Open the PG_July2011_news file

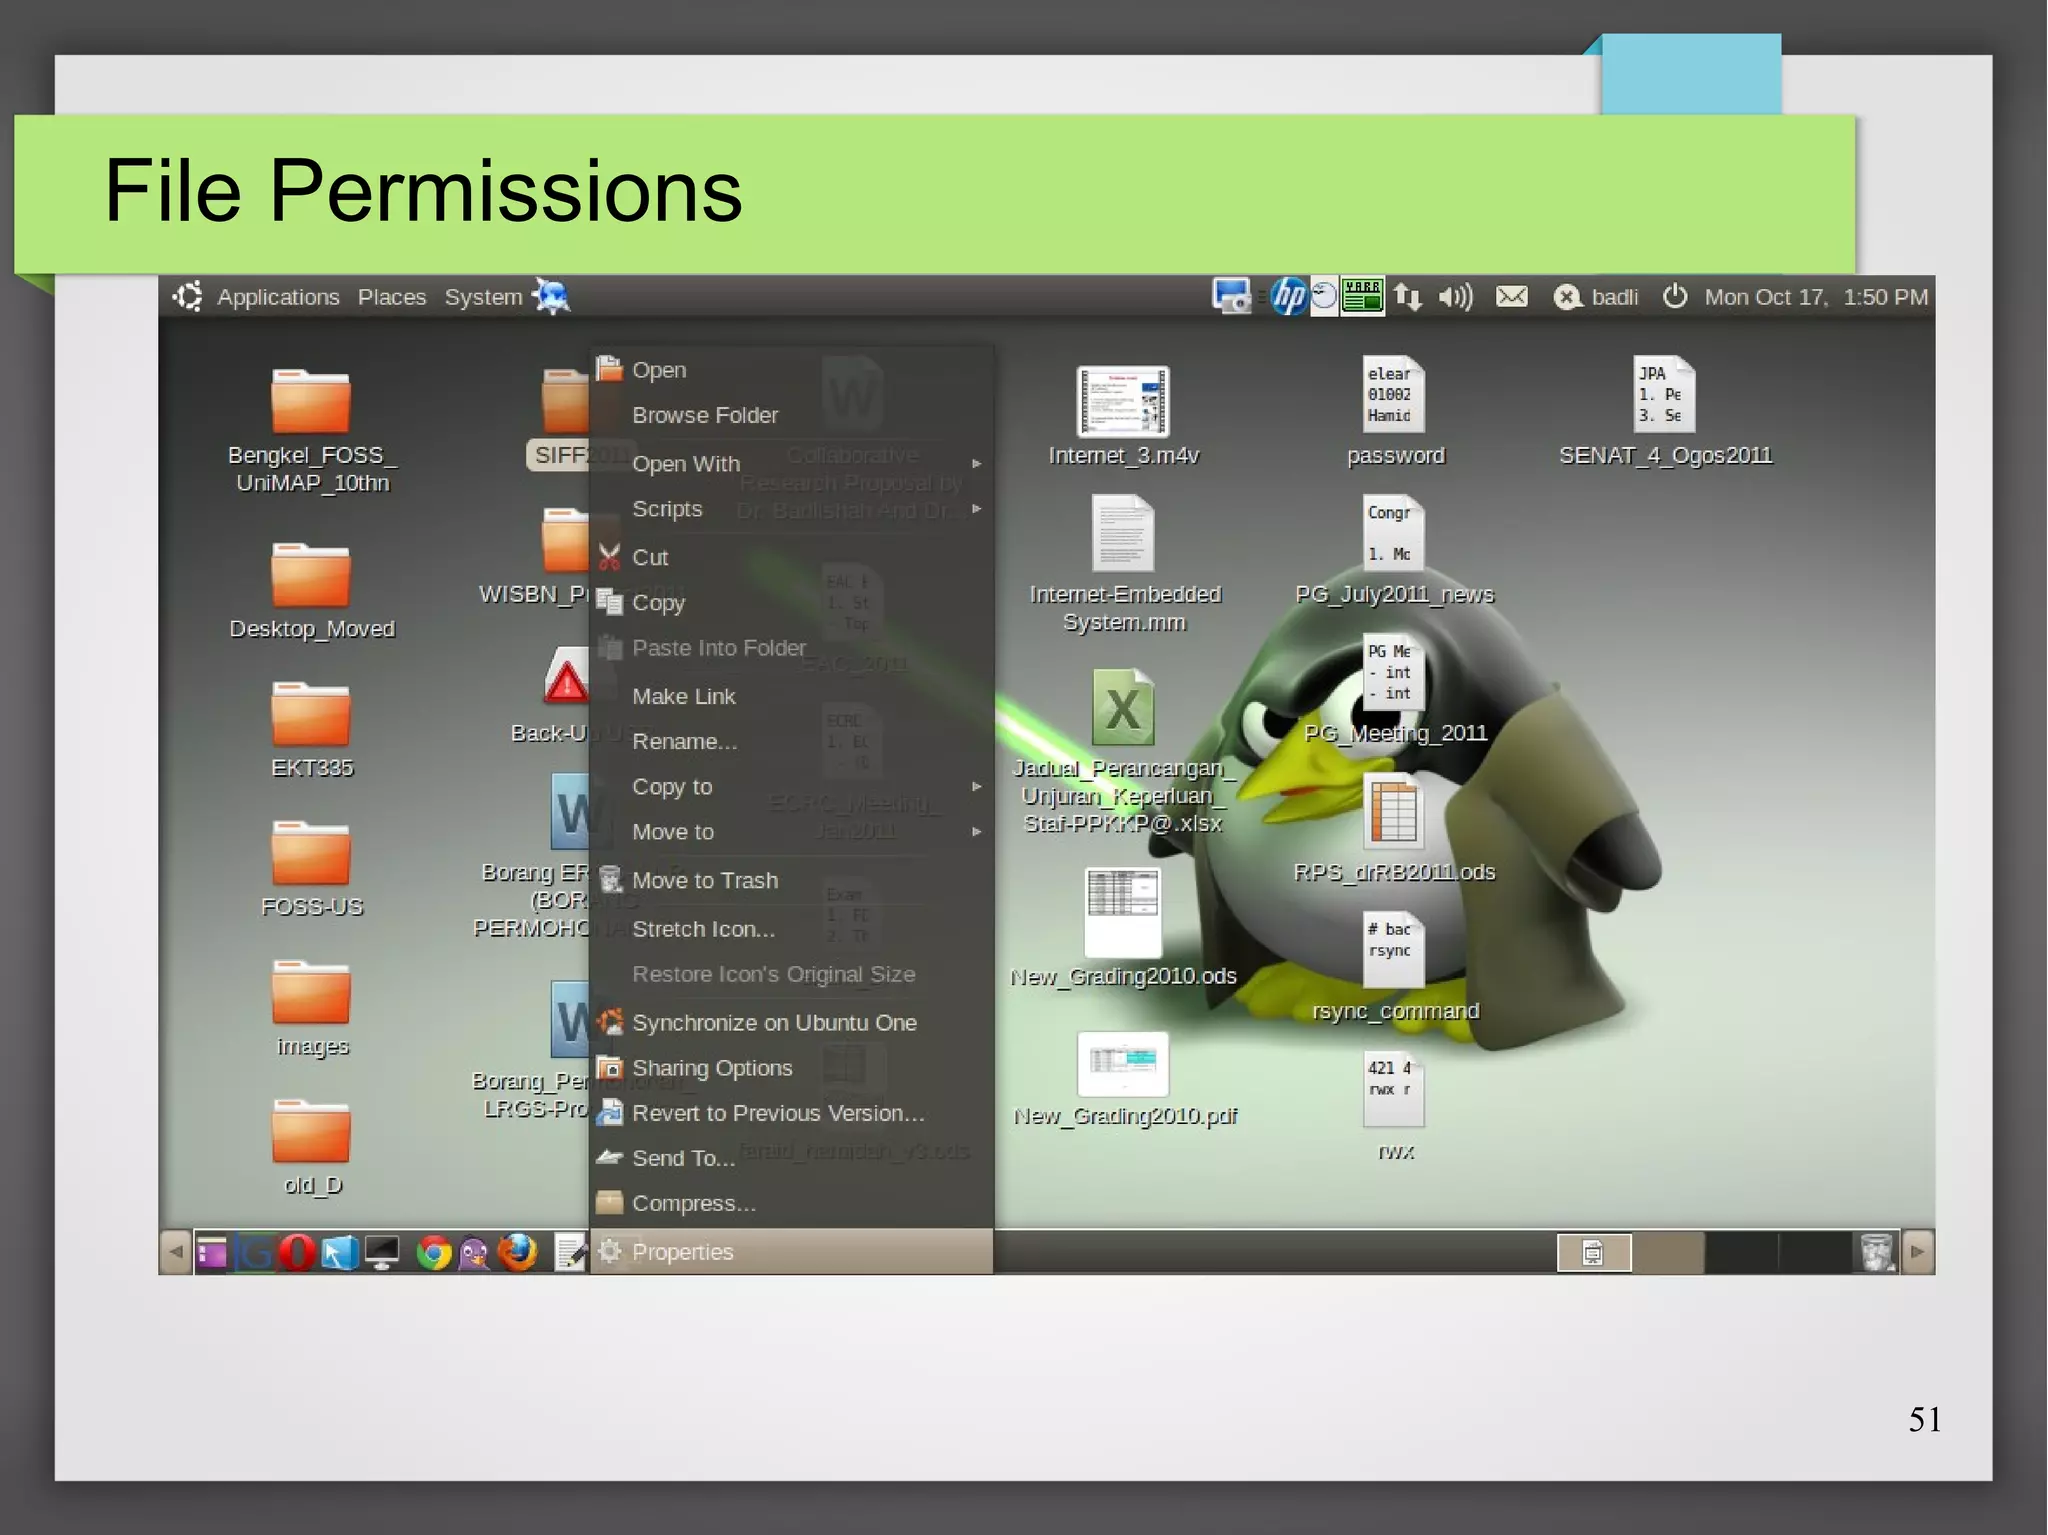tap(1394, 533)
